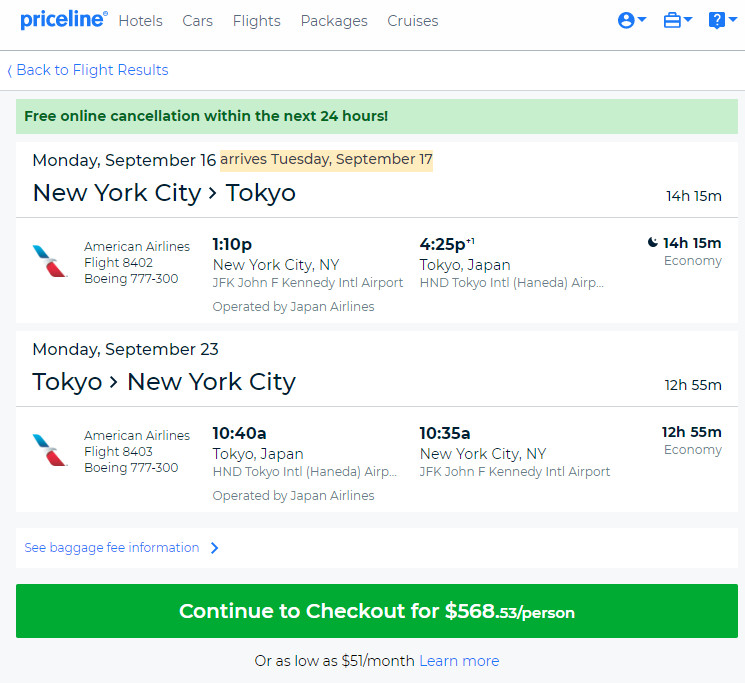Click the back chevron before Flight Results
Image resolution: width=745 pixels, height=683 pixels.
pos(10,71)
